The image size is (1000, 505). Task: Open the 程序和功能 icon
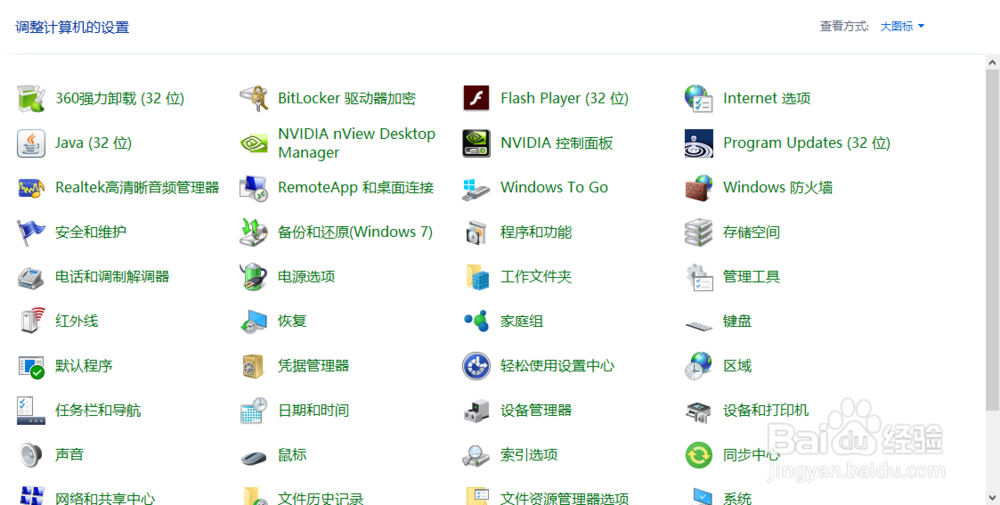[x=476, y=233]
